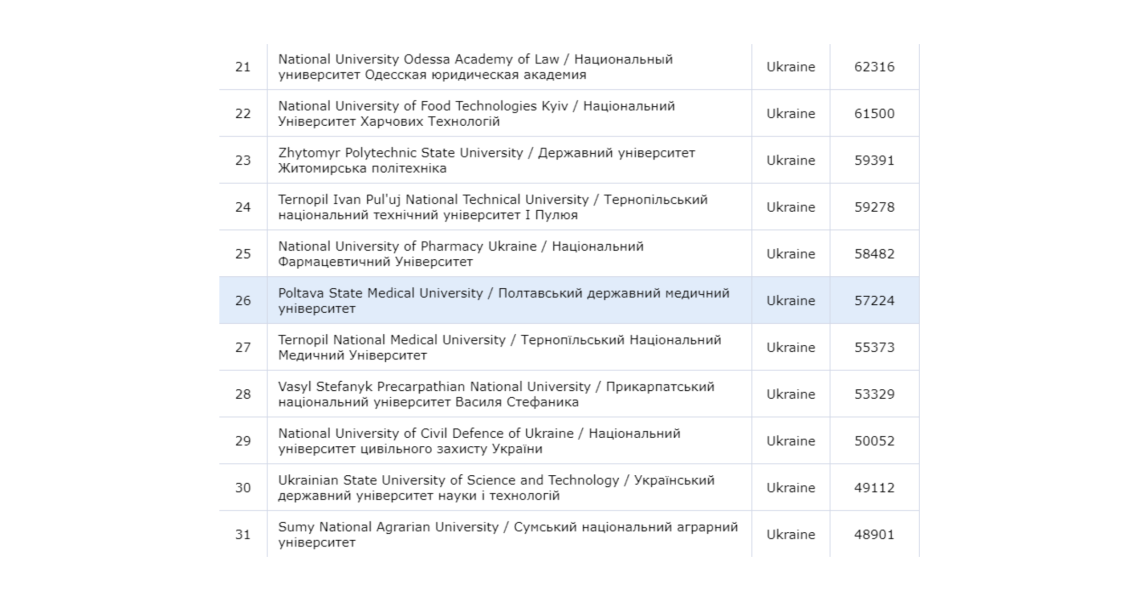Click rank number 28
The image size is (1140, 600).
pyautogui.click(x=243, y=394)
